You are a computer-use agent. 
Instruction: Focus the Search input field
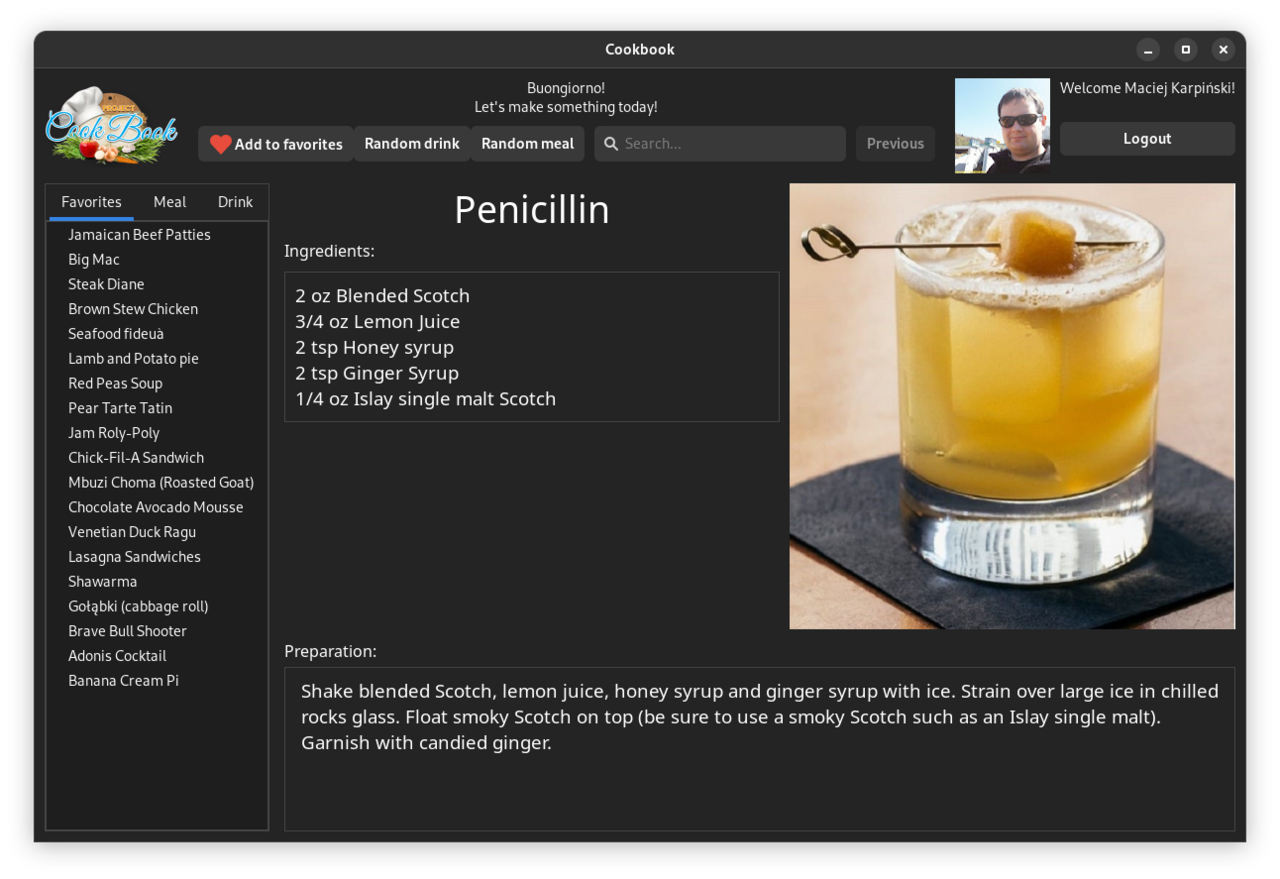[x=720, y=144]
